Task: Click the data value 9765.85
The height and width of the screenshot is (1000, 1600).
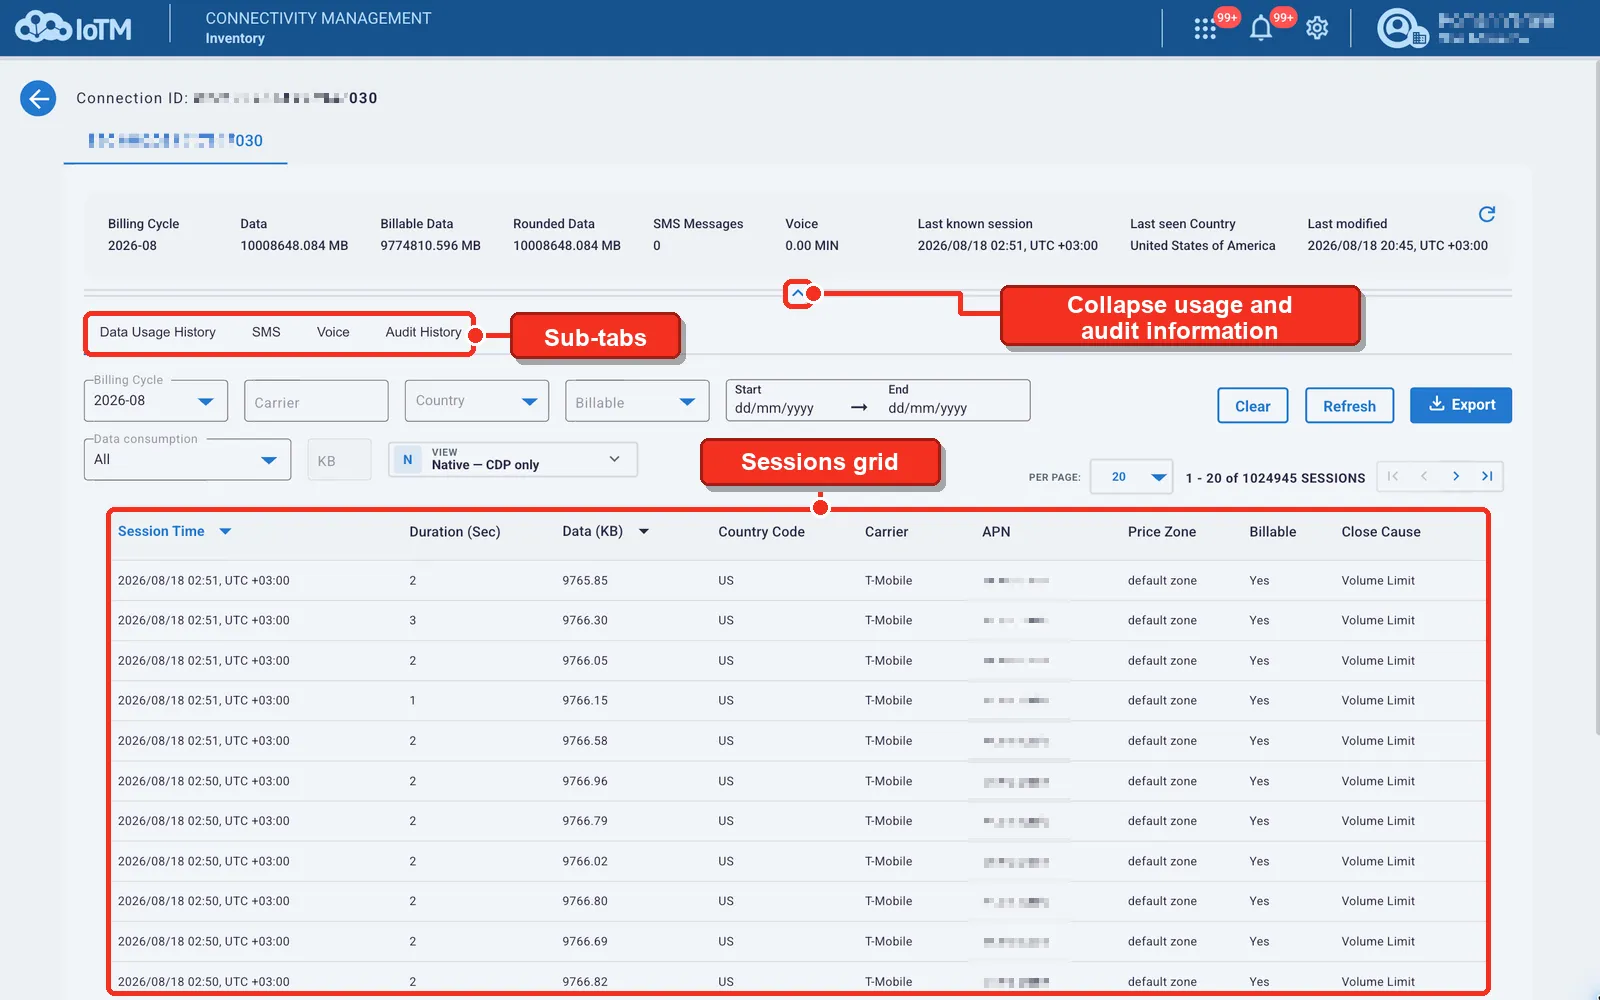Action: click(x=585, y=581)
